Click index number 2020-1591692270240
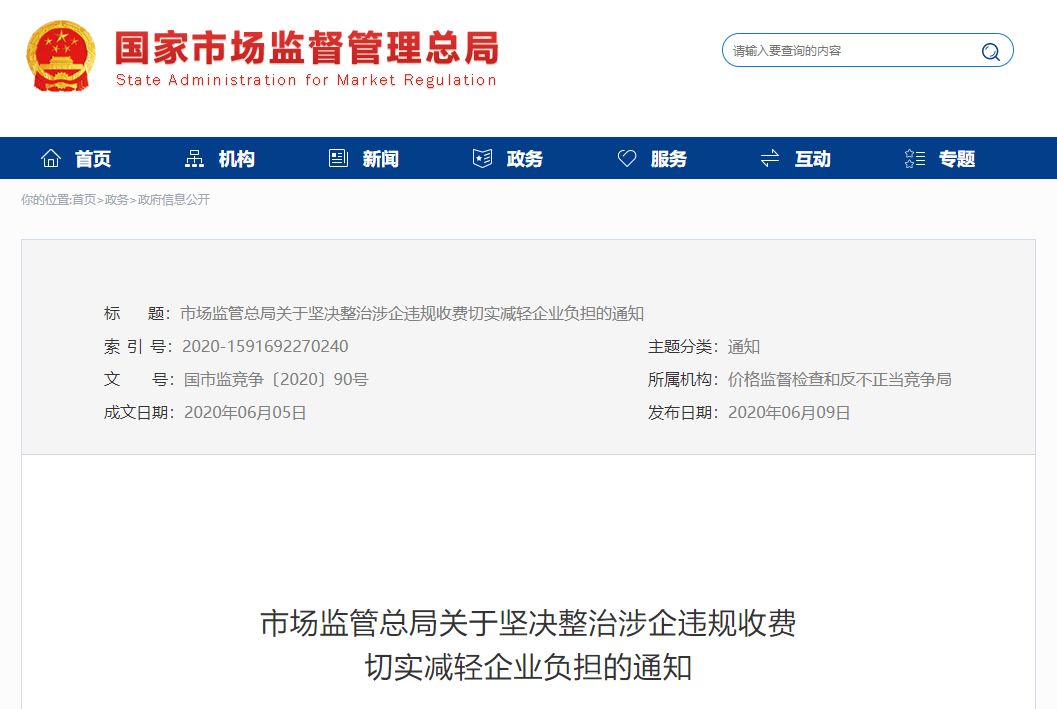 click(x=265, y=346)
